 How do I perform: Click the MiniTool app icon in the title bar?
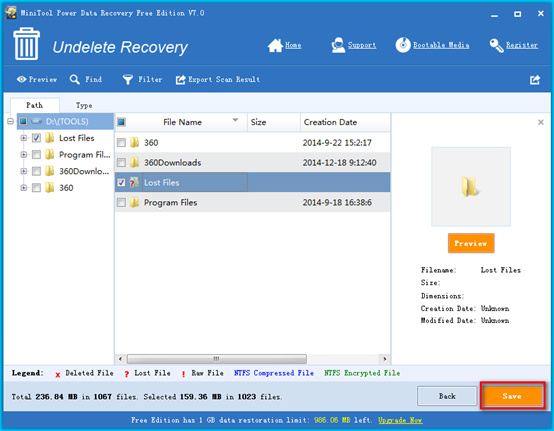tap(11, 13)
